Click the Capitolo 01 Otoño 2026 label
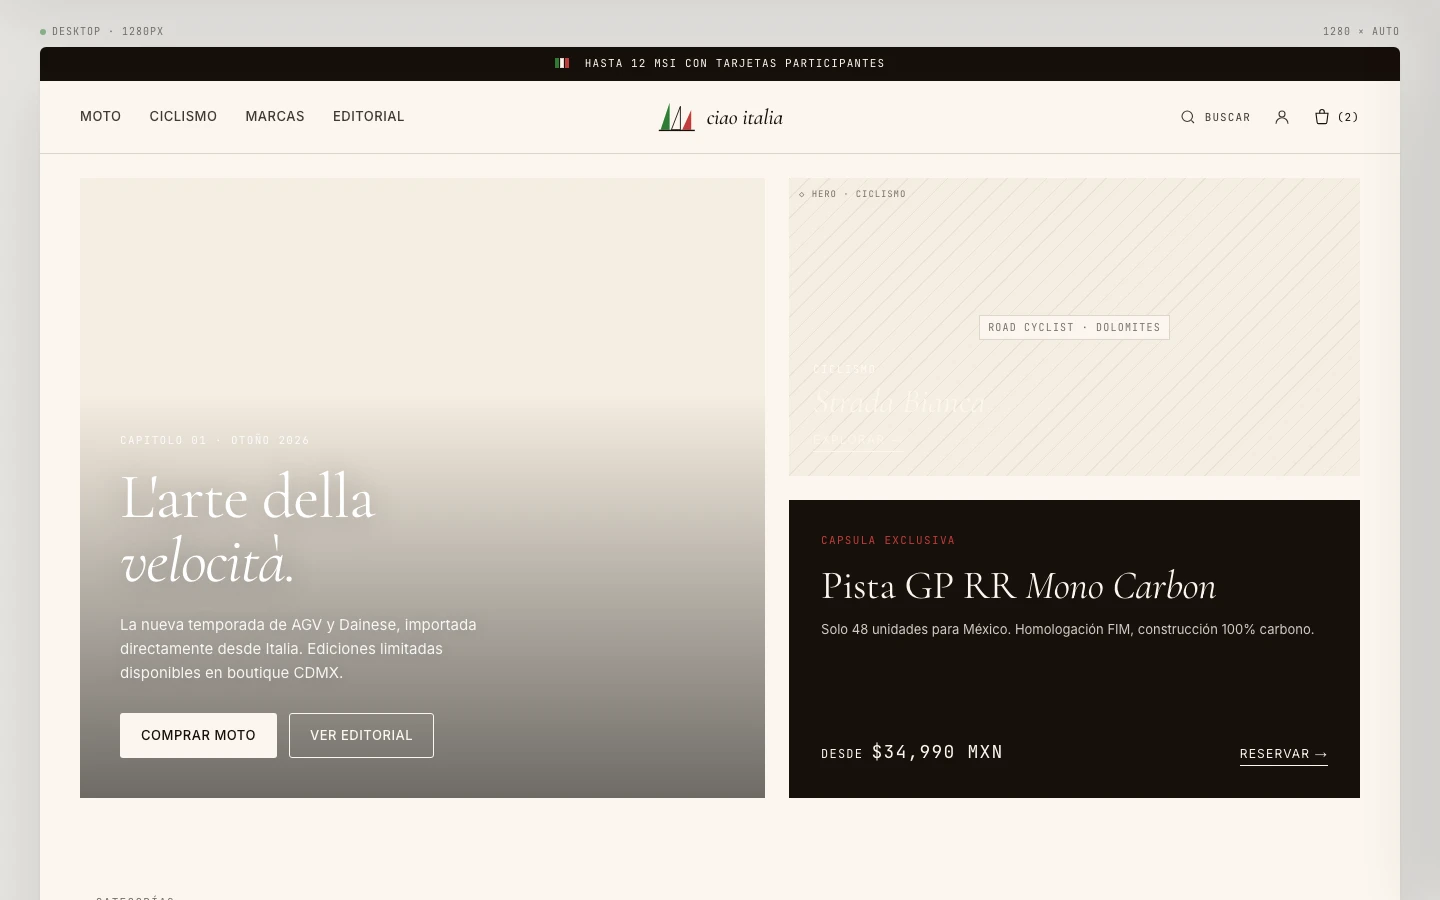 click(215, 440)
